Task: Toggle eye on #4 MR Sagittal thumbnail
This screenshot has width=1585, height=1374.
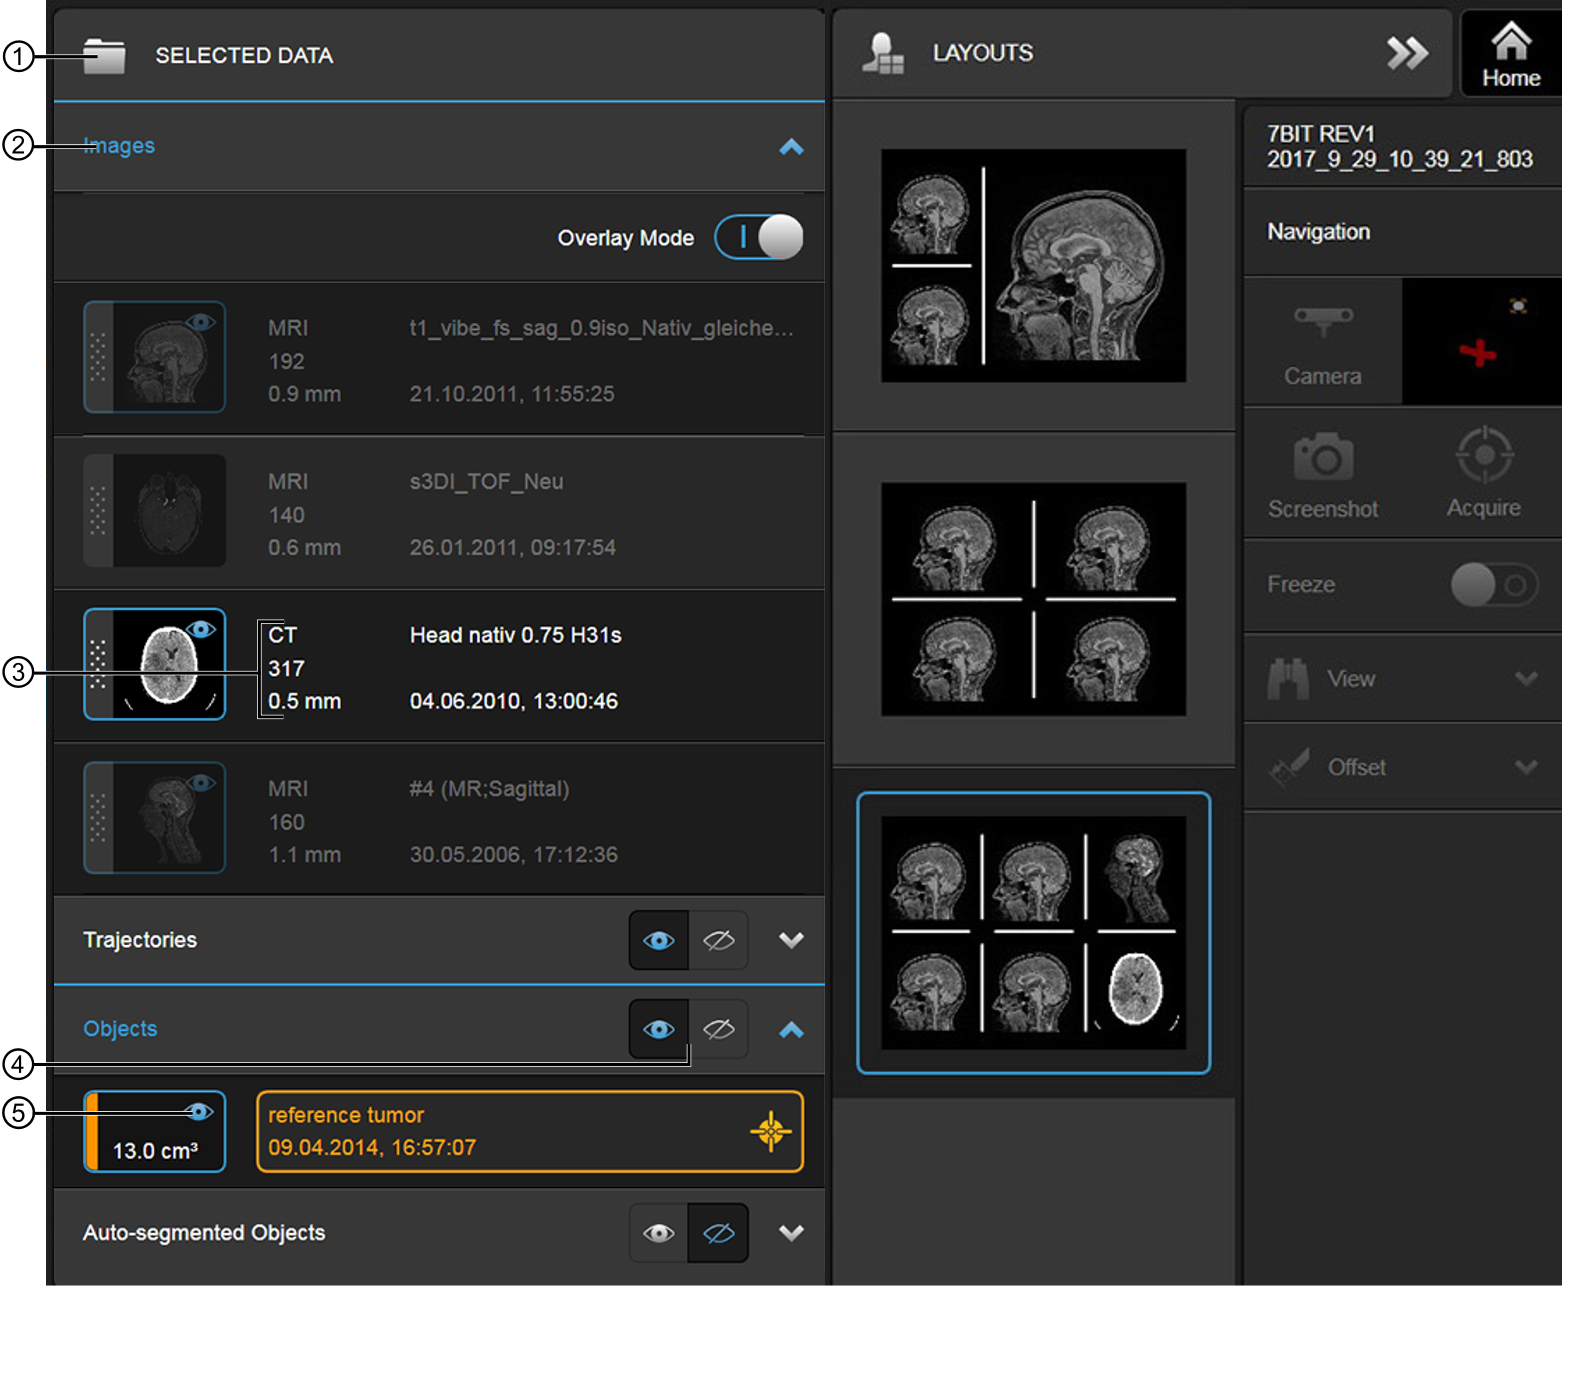Action: 201,783
